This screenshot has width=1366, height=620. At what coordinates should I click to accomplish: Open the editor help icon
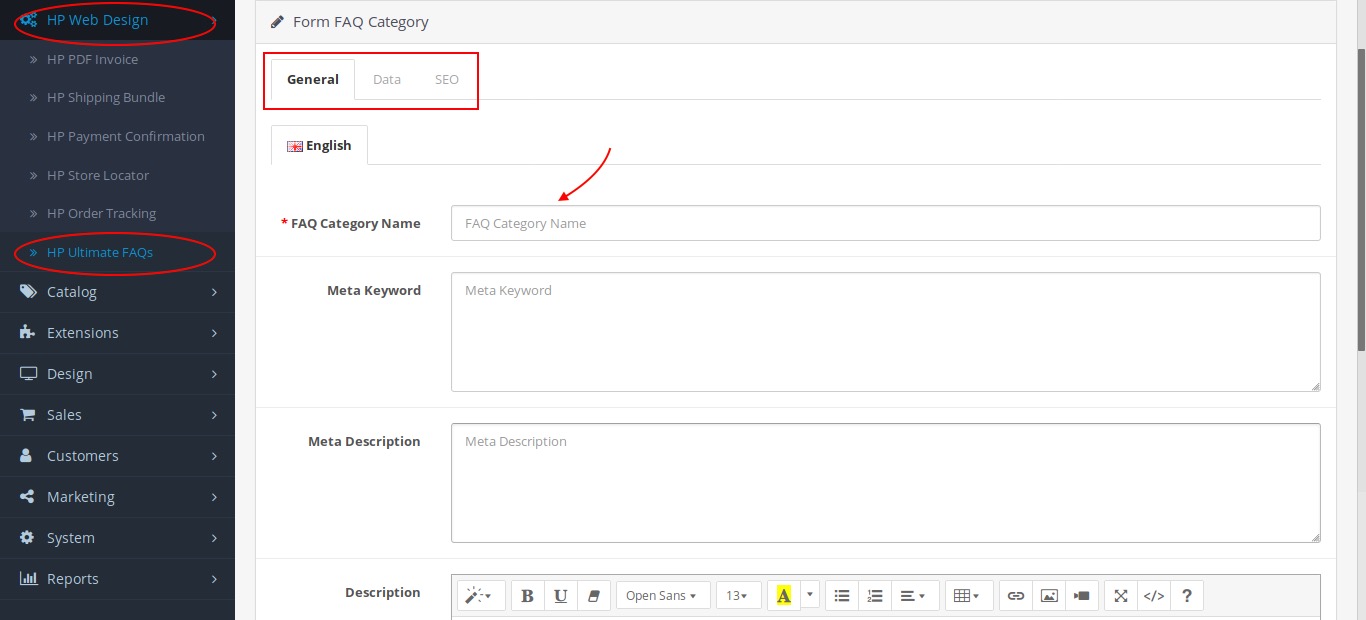(x=1187, y=596)
